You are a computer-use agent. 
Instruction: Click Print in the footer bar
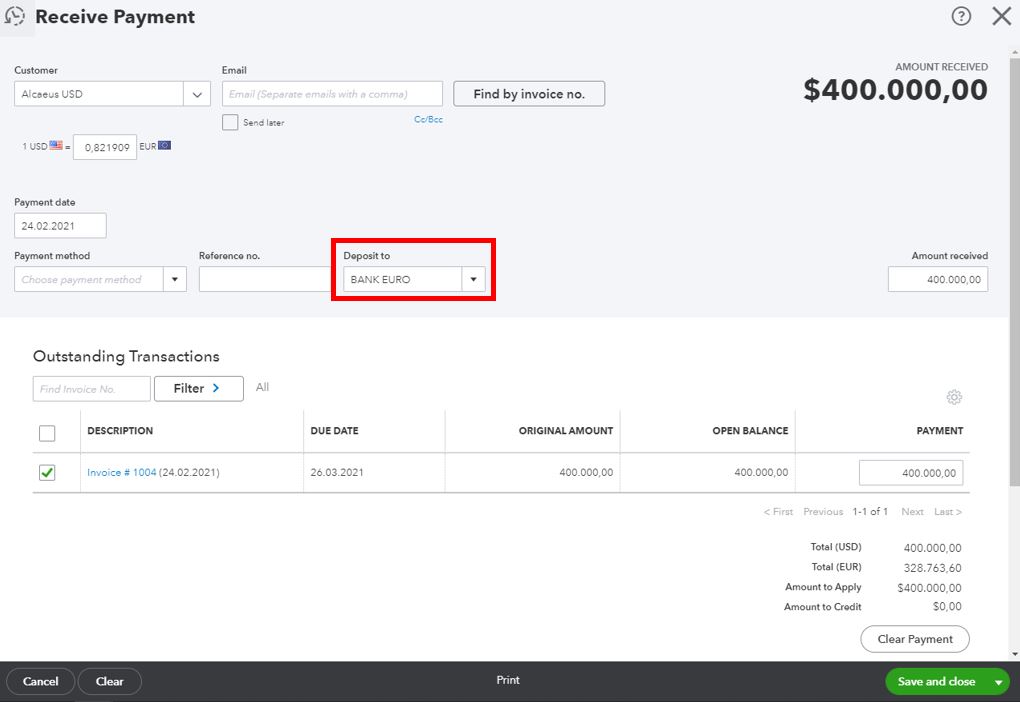(508, 680)
